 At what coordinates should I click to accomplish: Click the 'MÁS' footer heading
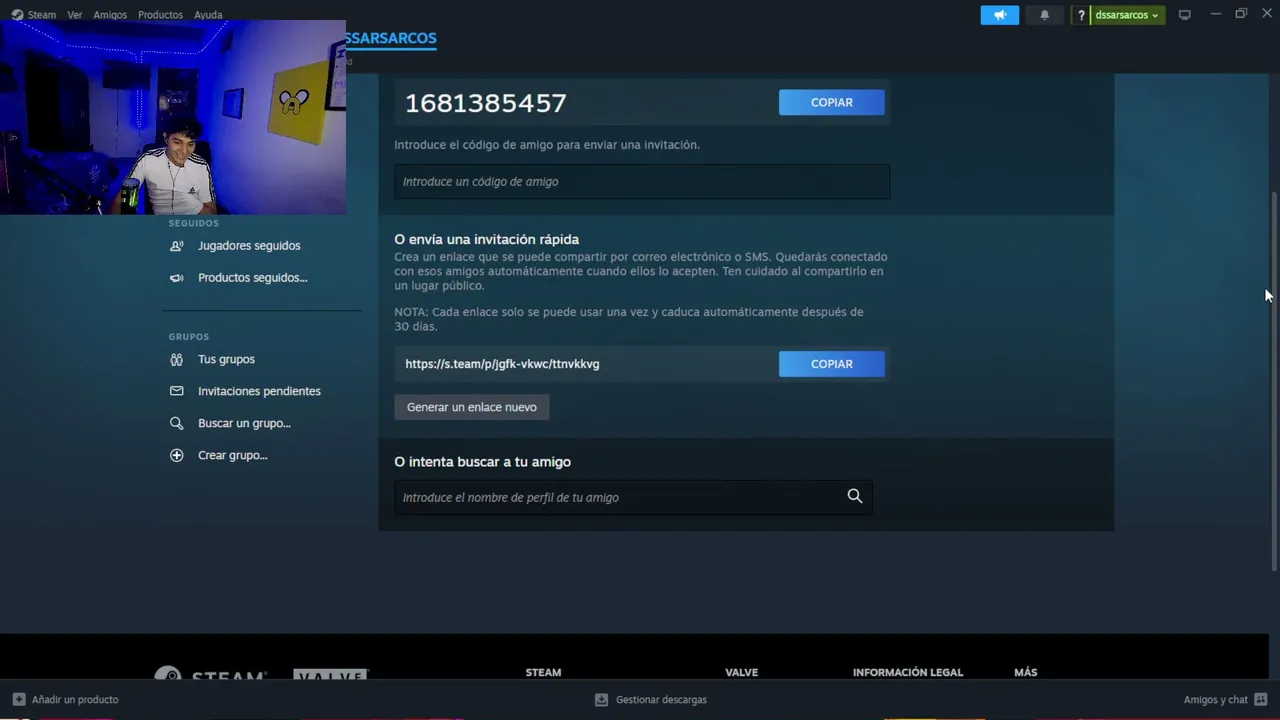[x=1026, y=673]
